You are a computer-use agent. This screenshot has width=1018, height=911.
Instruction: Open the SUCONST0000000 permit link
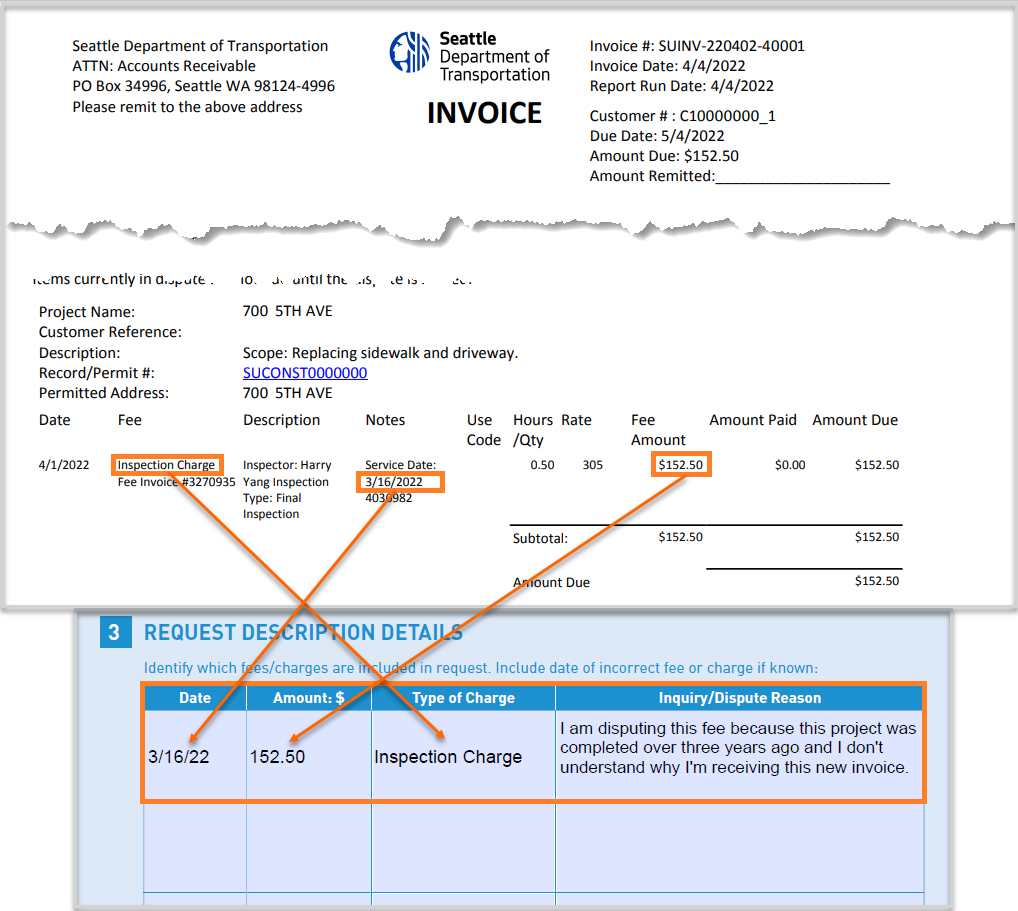(304, 373)
